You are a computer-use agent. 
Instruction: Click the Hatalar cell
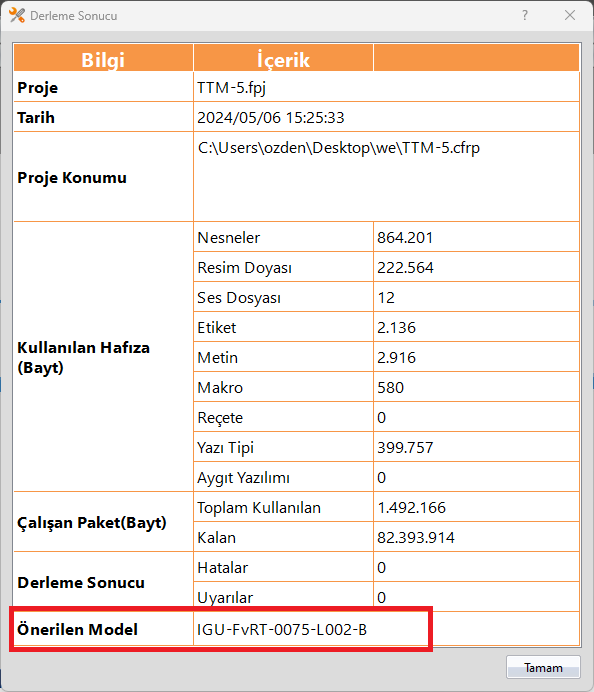coord(283,568)
